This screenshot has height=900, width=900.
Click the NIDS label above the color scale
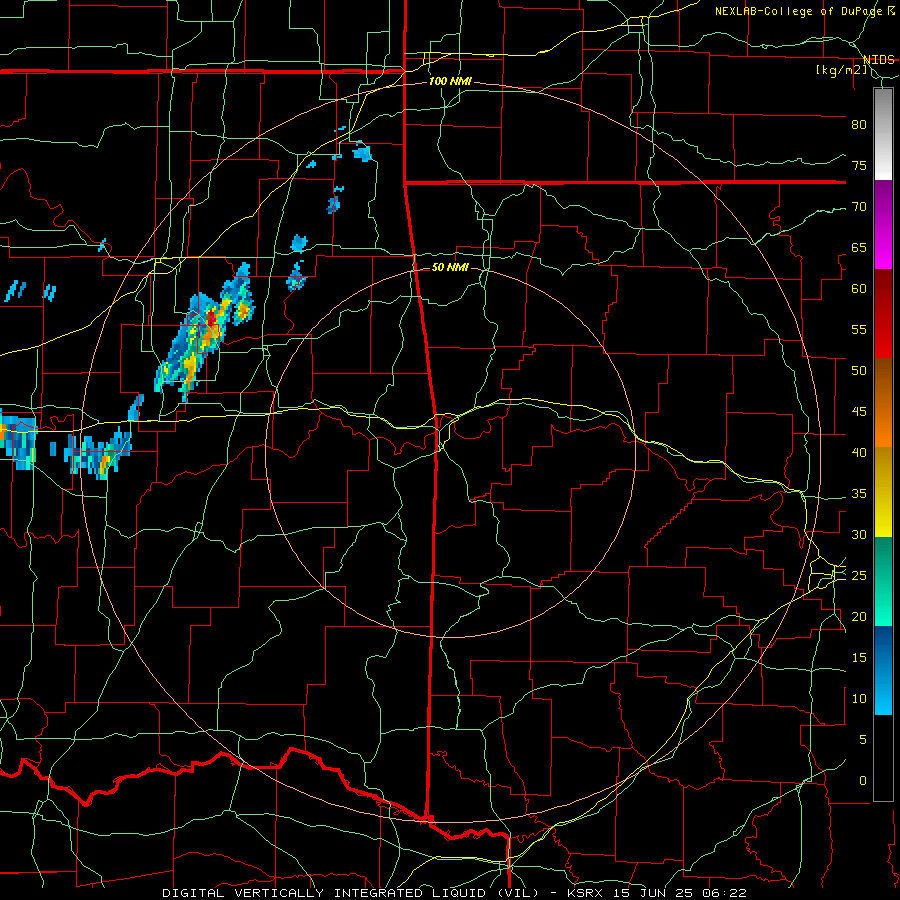coord(878,59)
